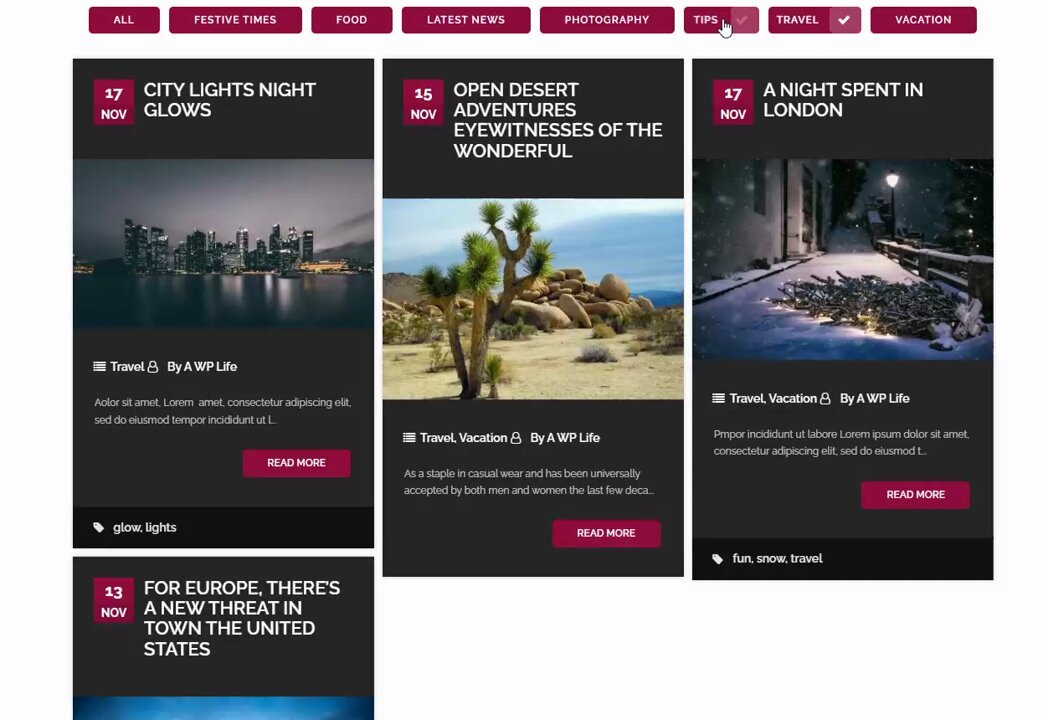Show Latest News posts
1048x720 pixels.
click(466, 20)
